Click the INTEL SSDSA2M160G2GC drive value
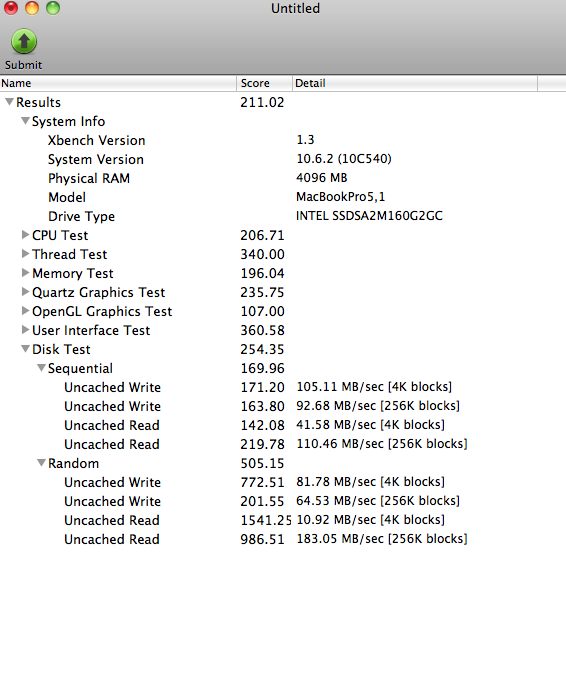The width and height of the screenshot is (566, 686). point(369,216)
